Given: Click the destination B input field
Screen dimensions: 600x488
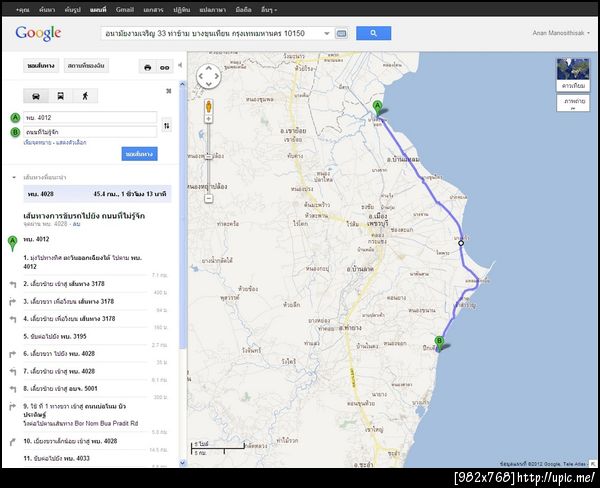Looking at the screenshot, I should click(90, 132).
